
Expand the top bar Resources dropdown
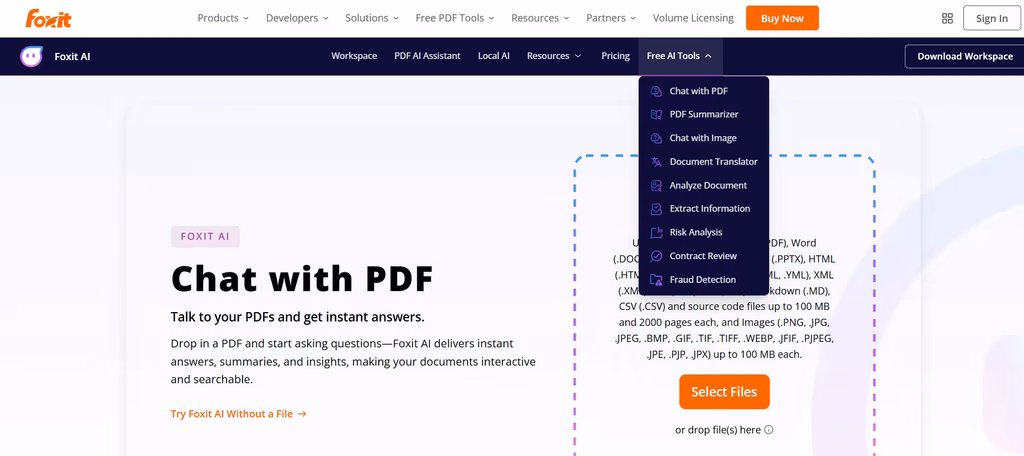coord(540,18)
